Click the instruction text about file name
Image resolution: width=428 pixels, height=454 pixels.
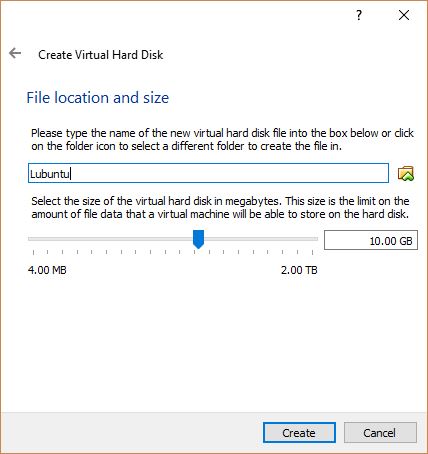tap(222, 139)
